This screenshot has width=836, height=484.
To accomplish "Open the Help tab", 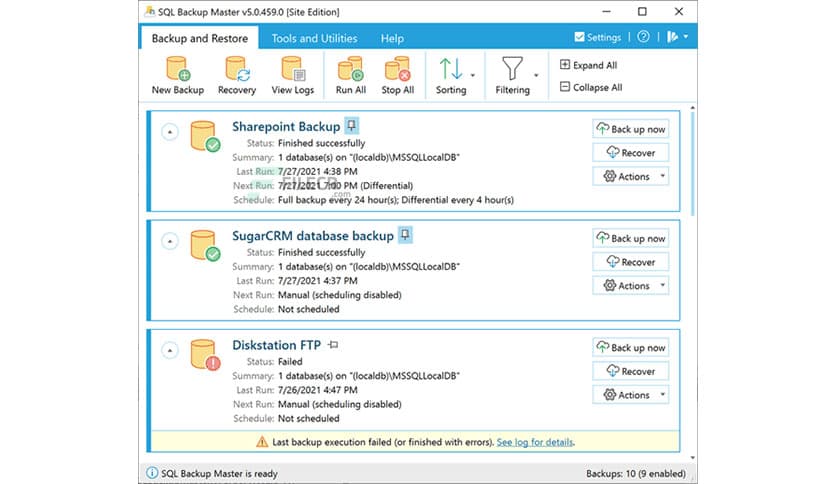I will point(392,38).
